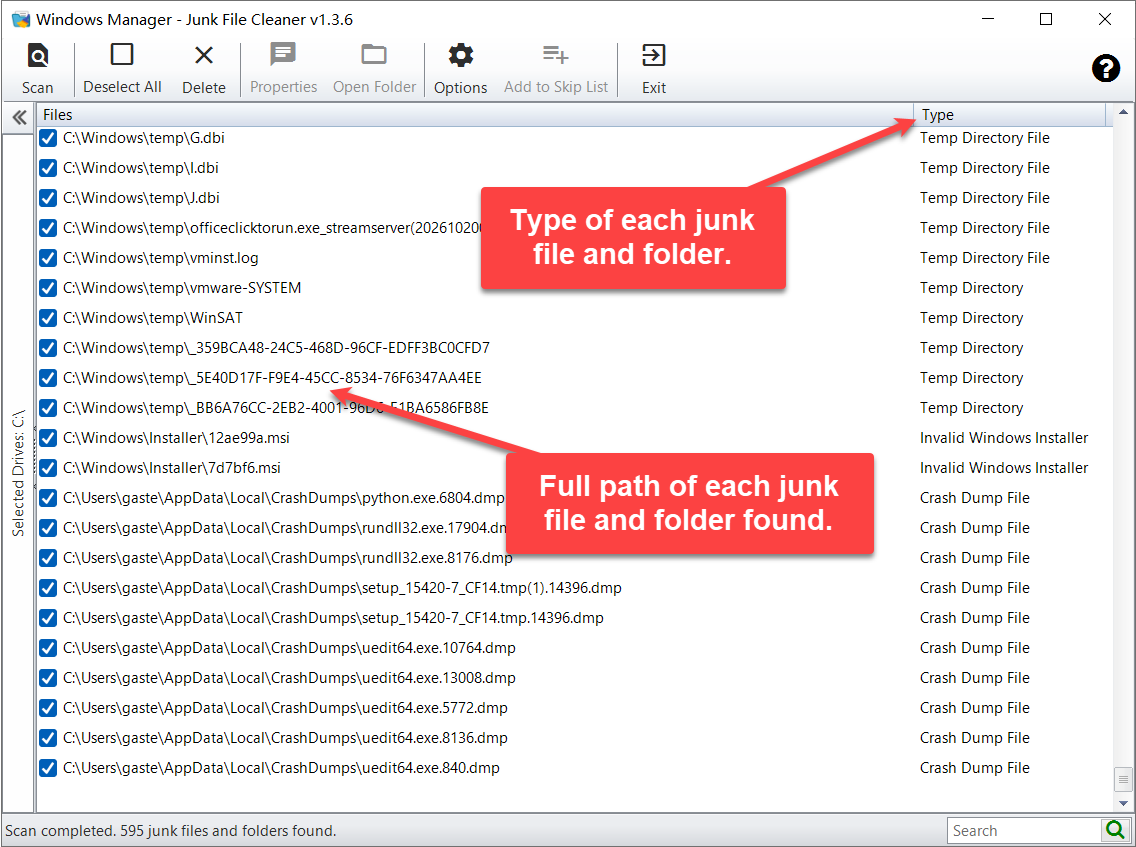Select row C:\Windows\temp\J.dbi
This screenshot has height=847, width=1136.
coord(575,198)
